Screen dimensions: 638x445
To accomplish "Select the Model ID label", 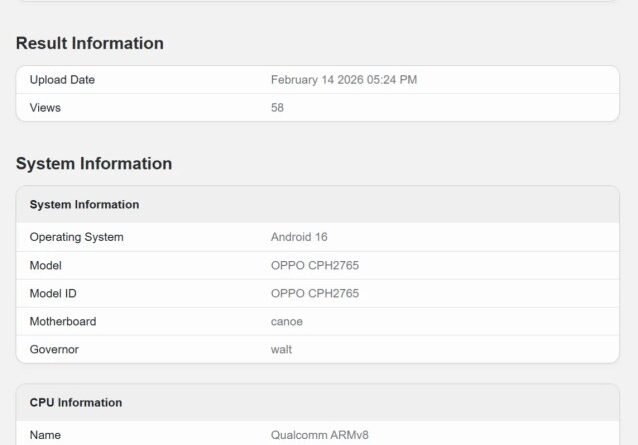I will tap(53, 293).
